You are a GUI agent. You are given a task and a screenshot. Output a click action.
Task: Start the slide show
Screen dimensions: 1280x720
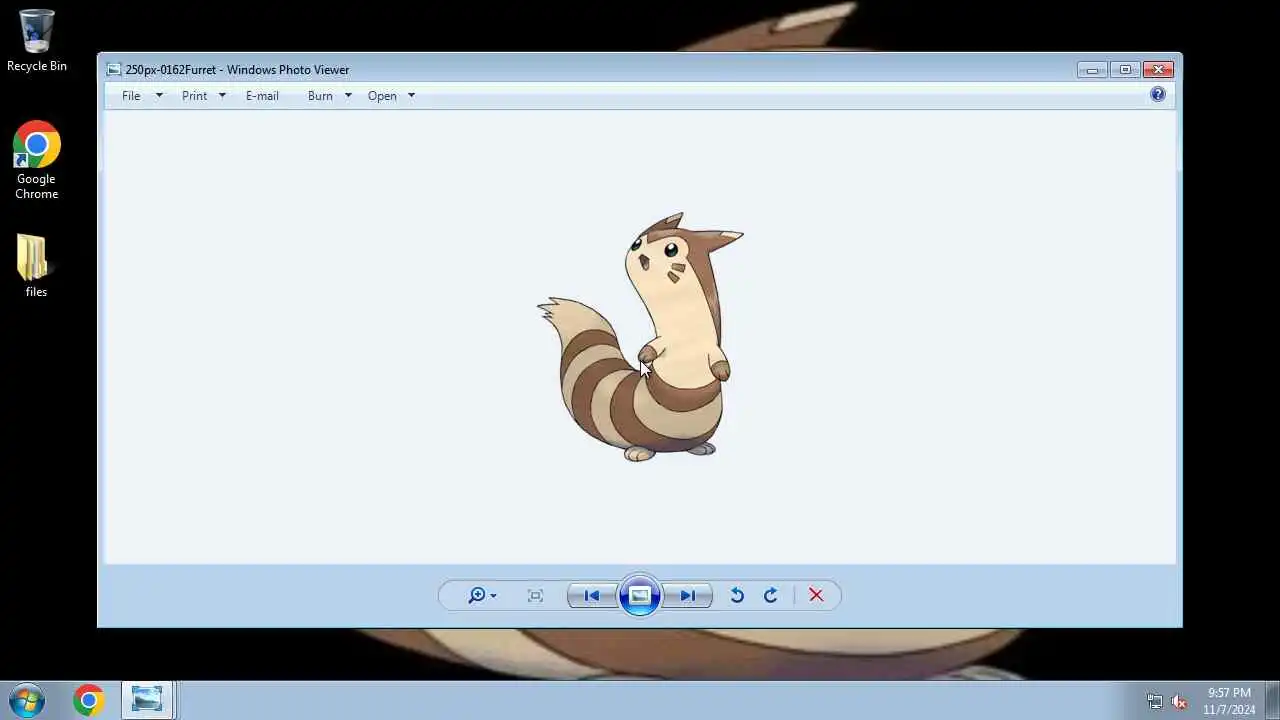click(x=640, y=596)
